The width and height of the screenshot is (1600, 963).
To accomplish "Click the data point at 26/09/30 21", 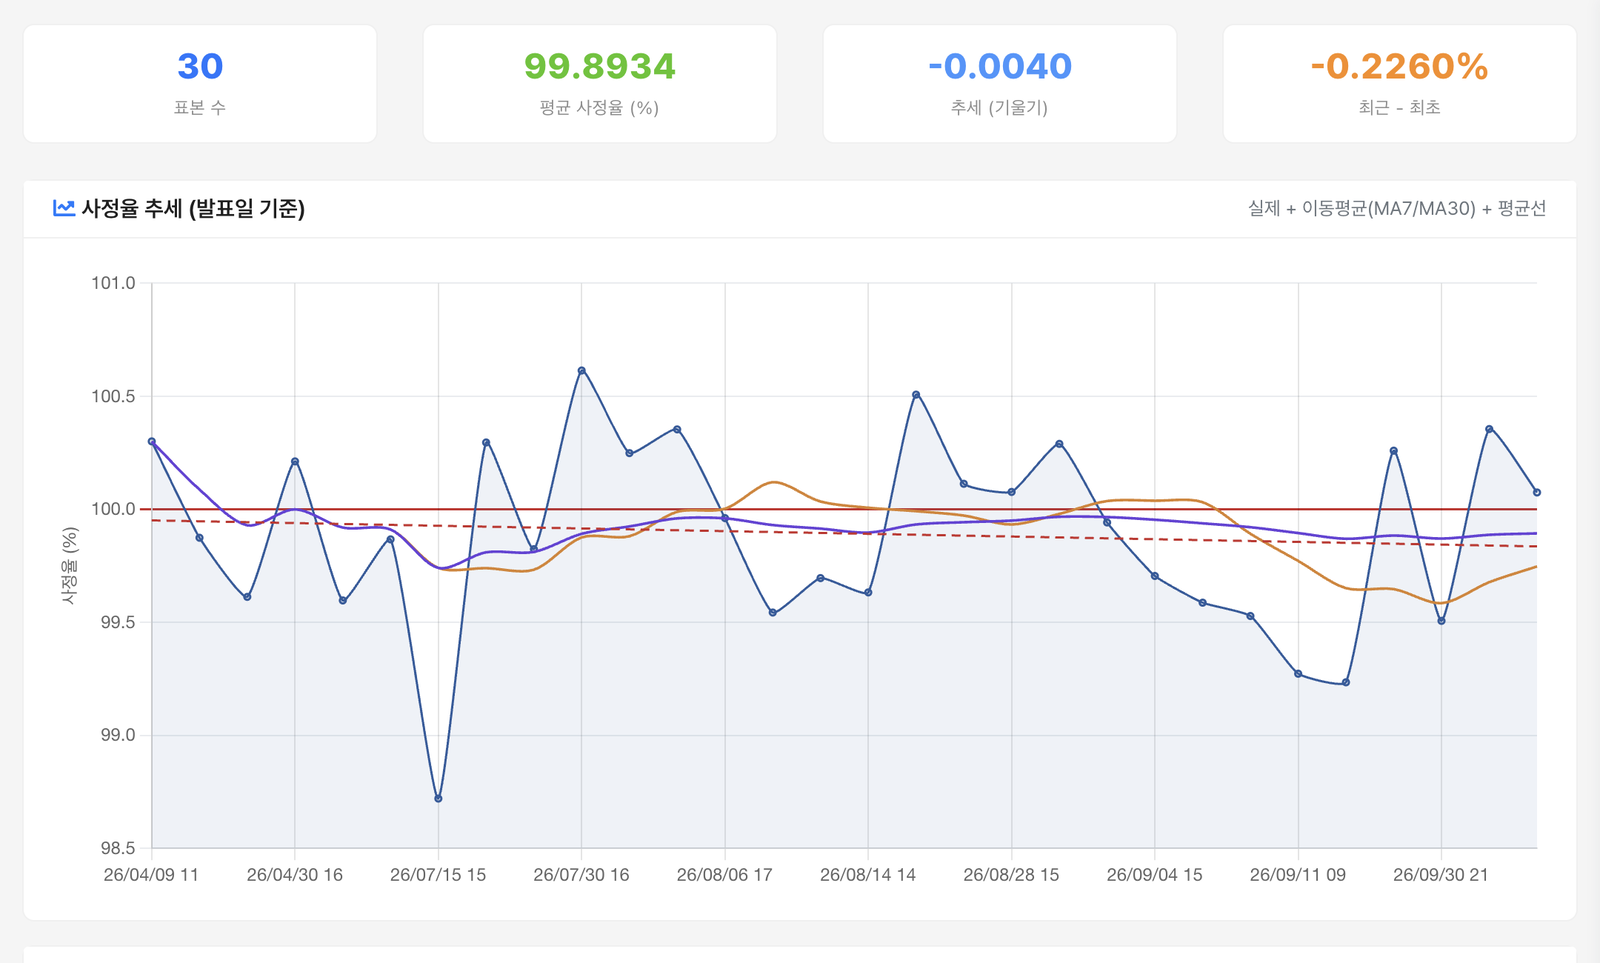I will click(x=1441, y=621).
